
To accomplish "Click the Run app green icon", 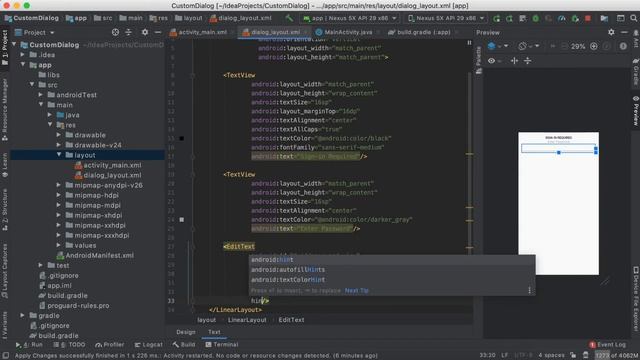I will coord(496,18).
